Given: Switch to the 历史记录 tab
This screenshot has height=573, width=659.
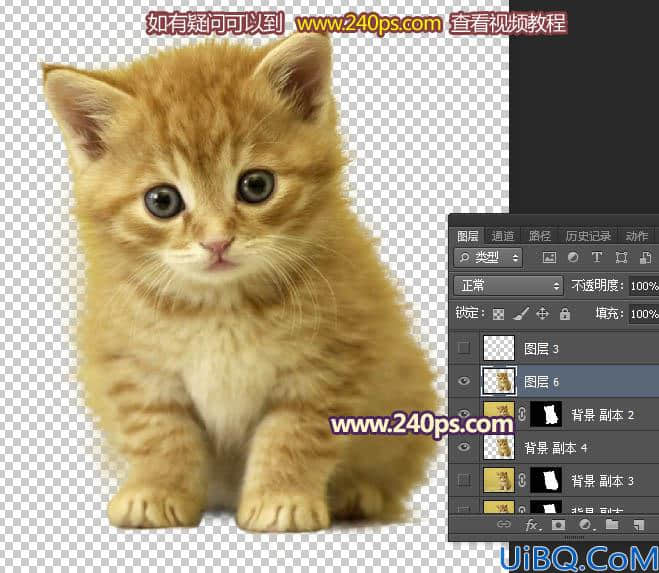Looking at the screenshot, I should [x=588, y=236].
